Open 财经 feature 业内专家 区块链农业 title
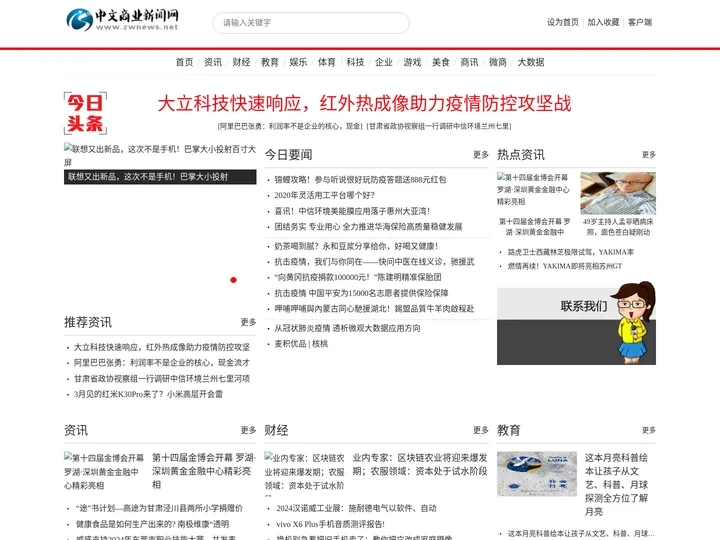Viewport: 720px width, 540px height. click(x=420, y=464)
